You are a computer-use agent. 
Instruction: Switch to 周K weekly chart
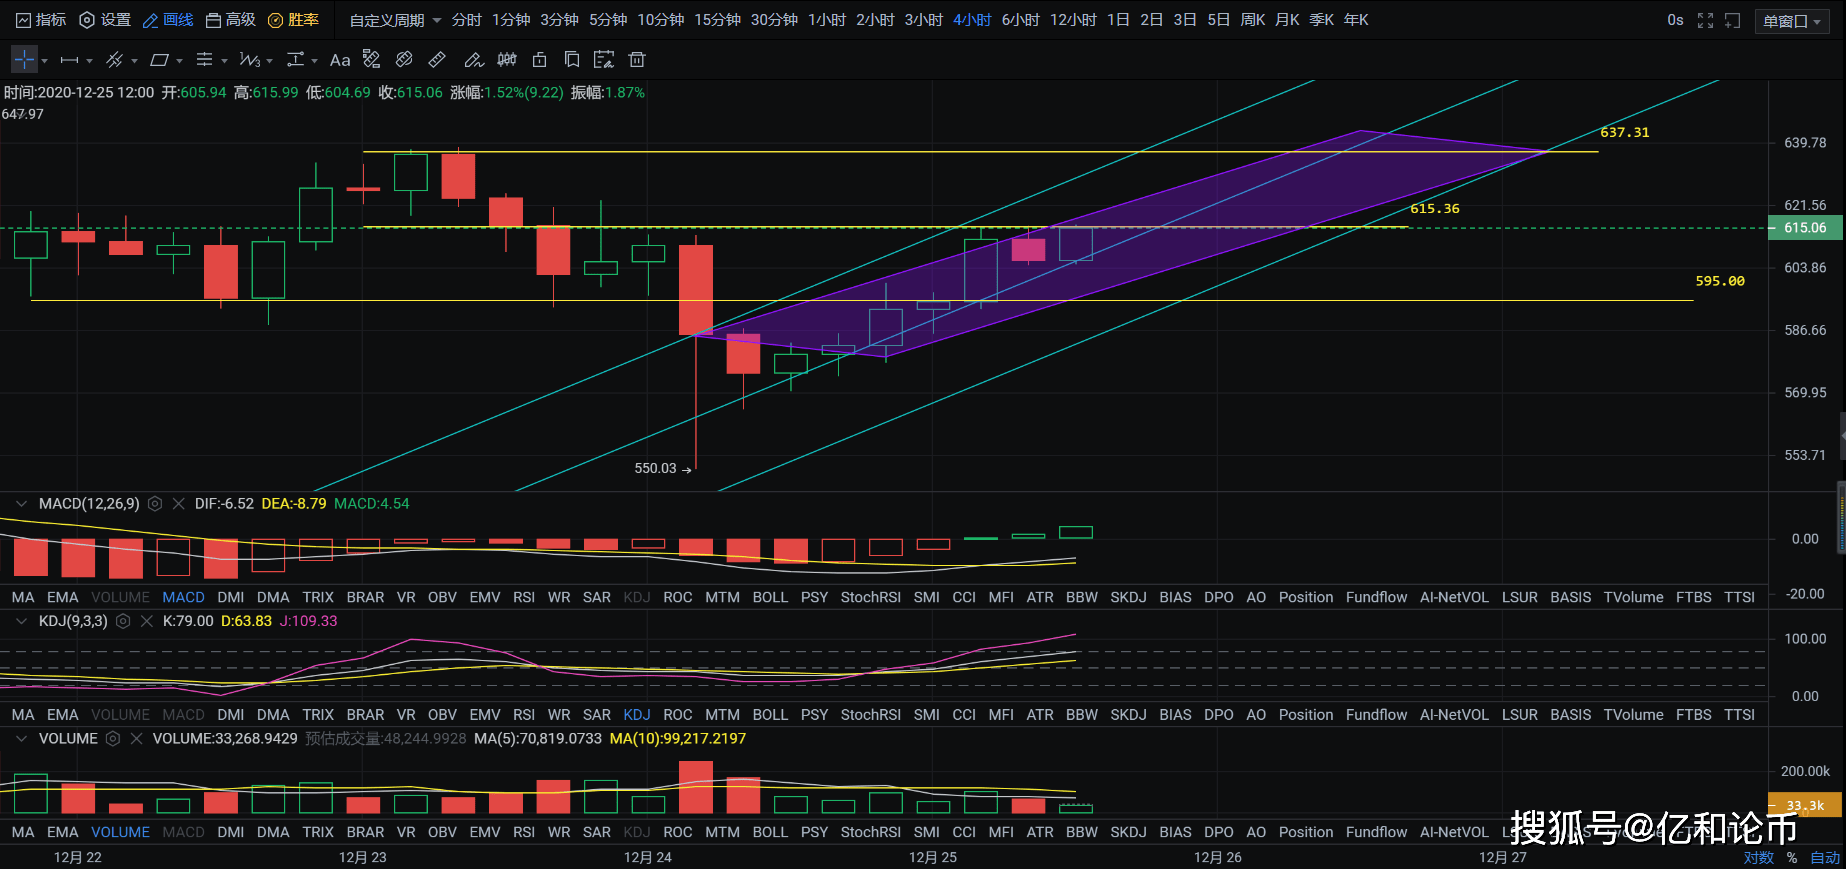pyautogui.click(x=1253, y=20)
